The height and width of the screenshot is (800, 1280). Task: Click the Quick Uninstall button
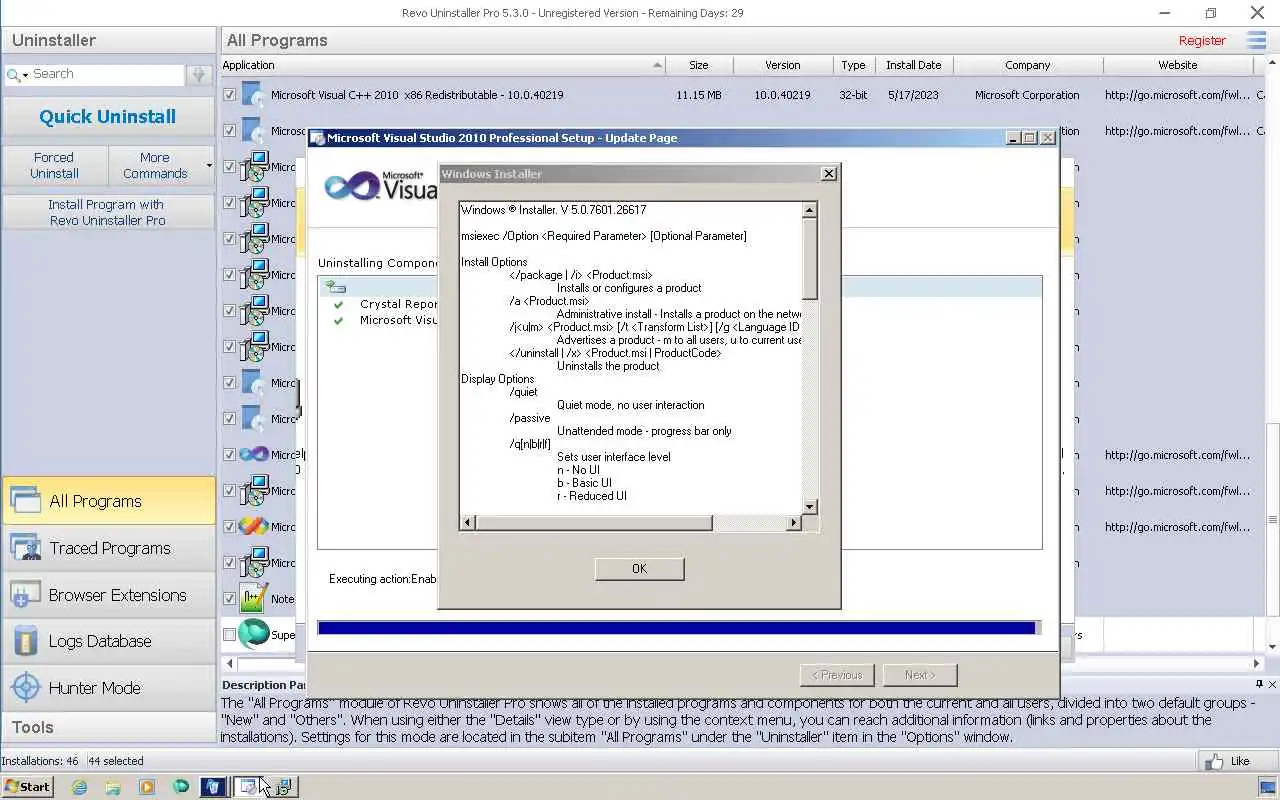[x=108, y=117]
